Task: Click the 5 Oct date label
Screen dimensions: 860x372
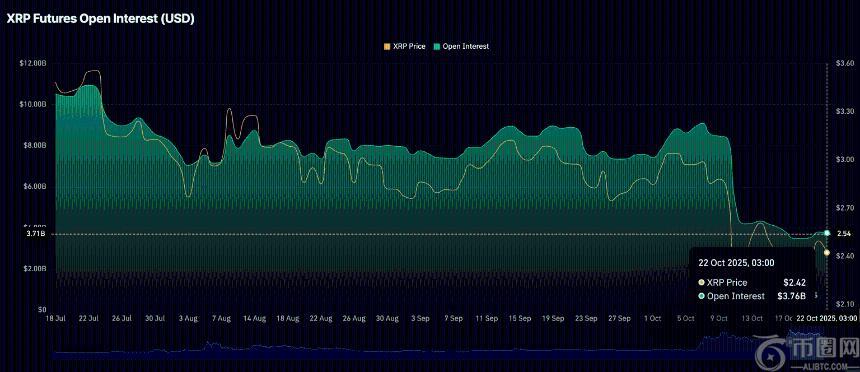Action: (686, 318)
